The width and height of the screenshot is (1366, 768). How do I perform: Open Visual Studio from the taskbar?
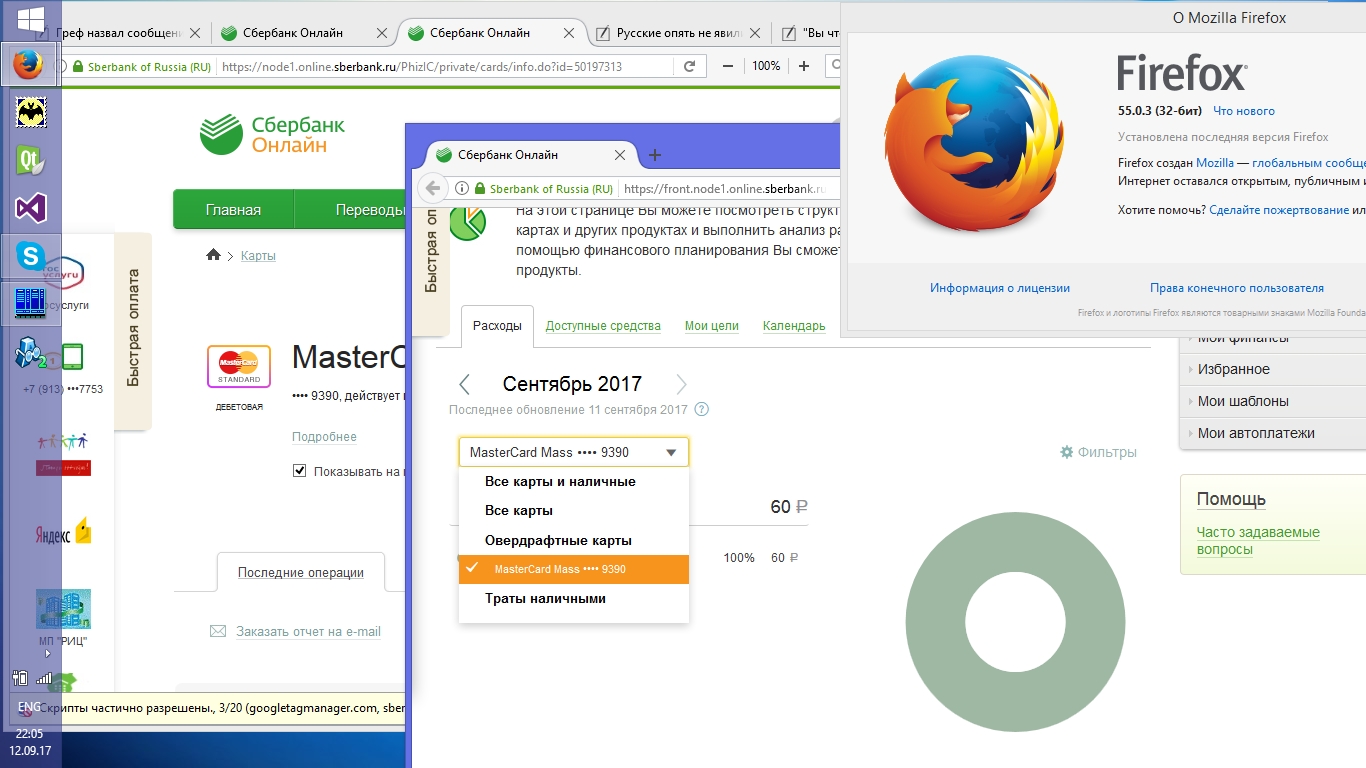click(x=31, y=208)
